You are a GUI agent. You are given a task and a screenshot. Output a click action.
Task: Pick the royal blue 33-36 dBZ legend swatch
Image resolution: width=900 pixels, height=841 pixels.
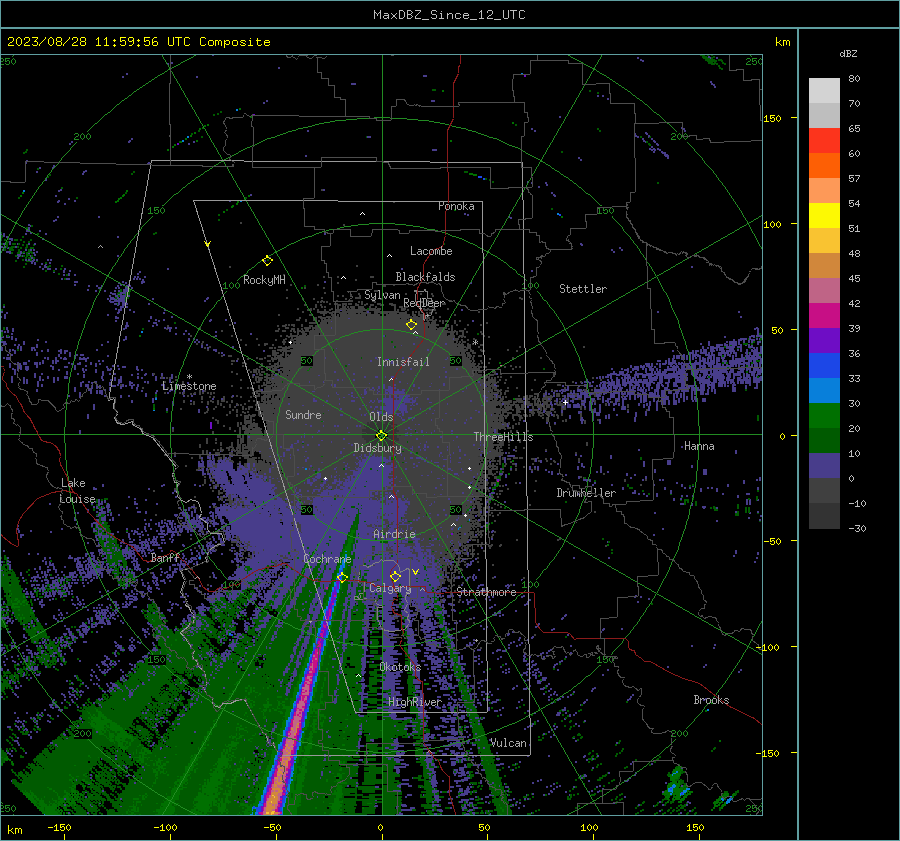tap(824, 365)
